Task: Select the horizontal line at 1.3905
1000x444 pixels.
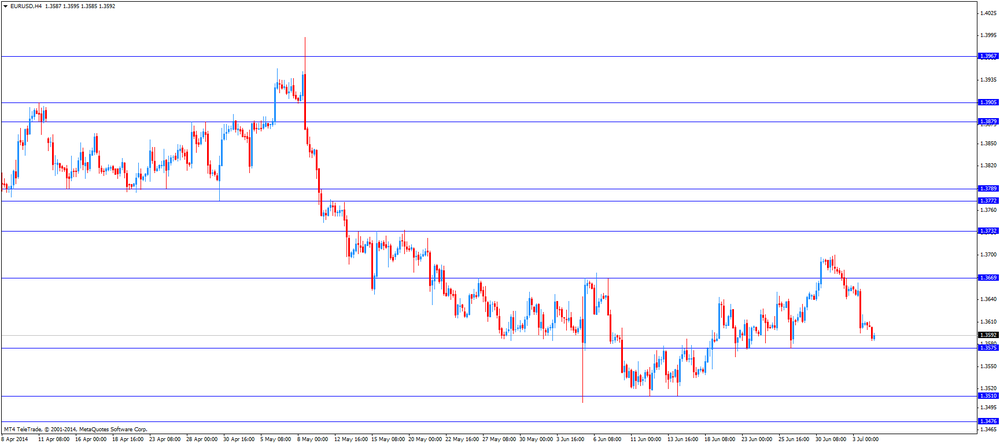Action: pyautogui.click(x=489, y=102)
